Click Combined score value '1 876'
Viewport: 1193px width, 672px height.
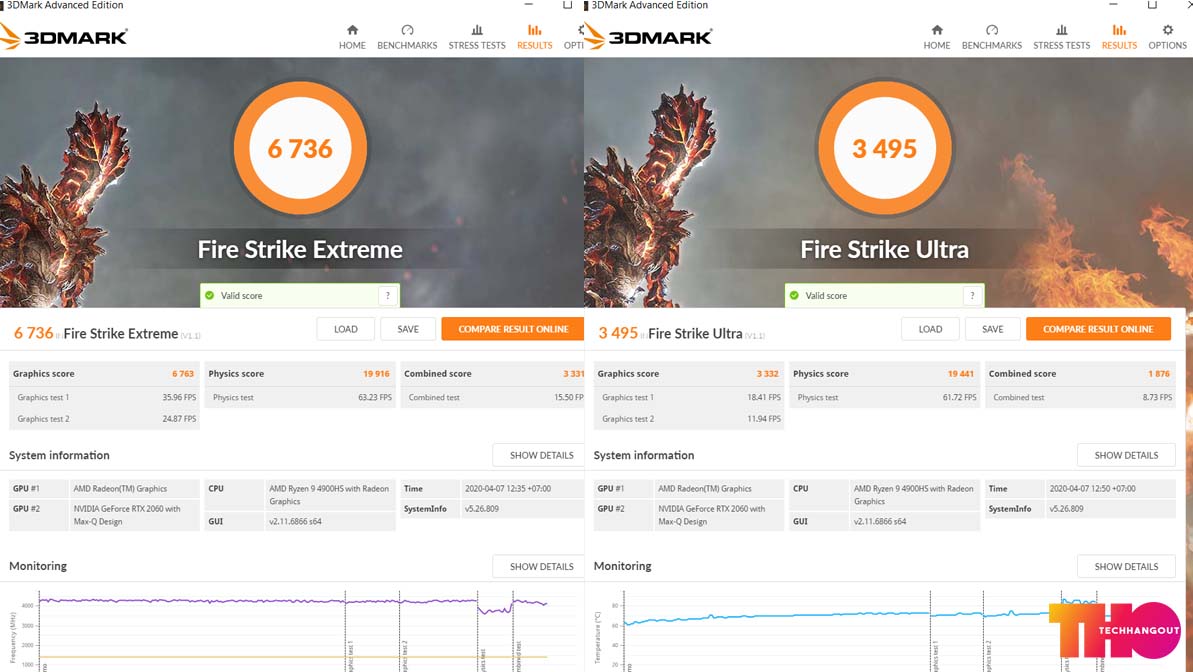[1159, 374]
